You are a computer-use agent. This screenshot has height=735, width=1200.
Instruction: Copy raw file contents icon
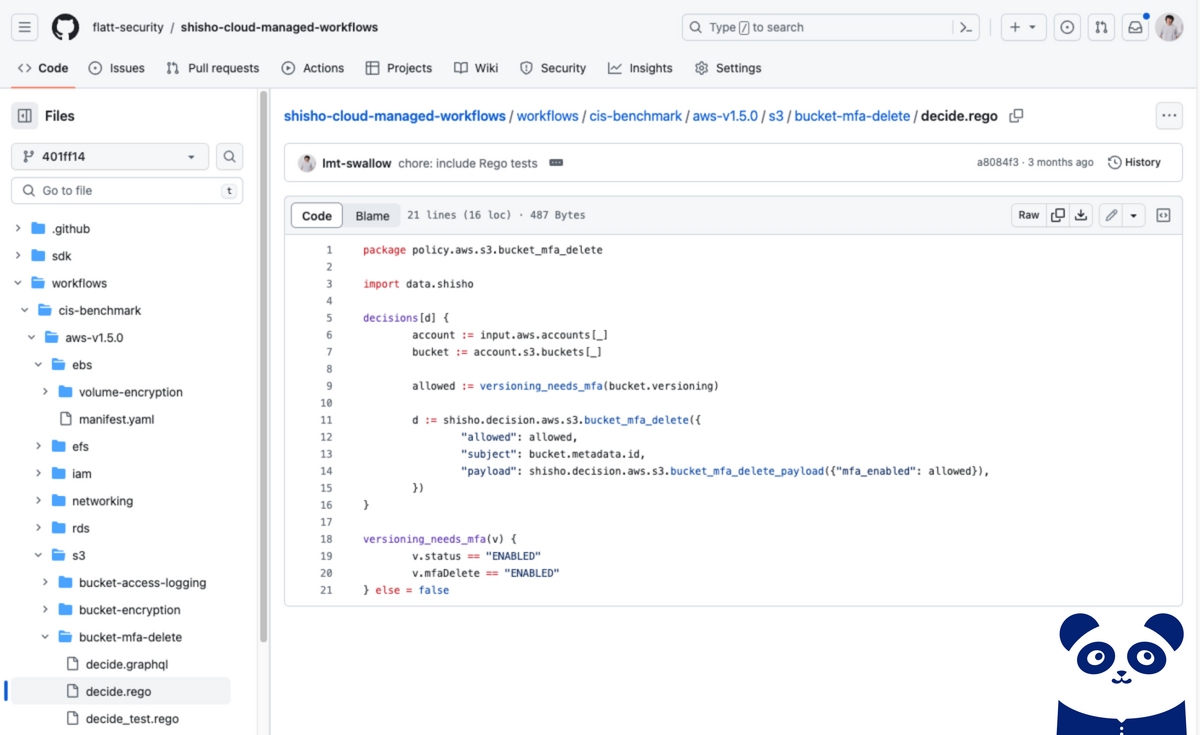coord(1057,215)
